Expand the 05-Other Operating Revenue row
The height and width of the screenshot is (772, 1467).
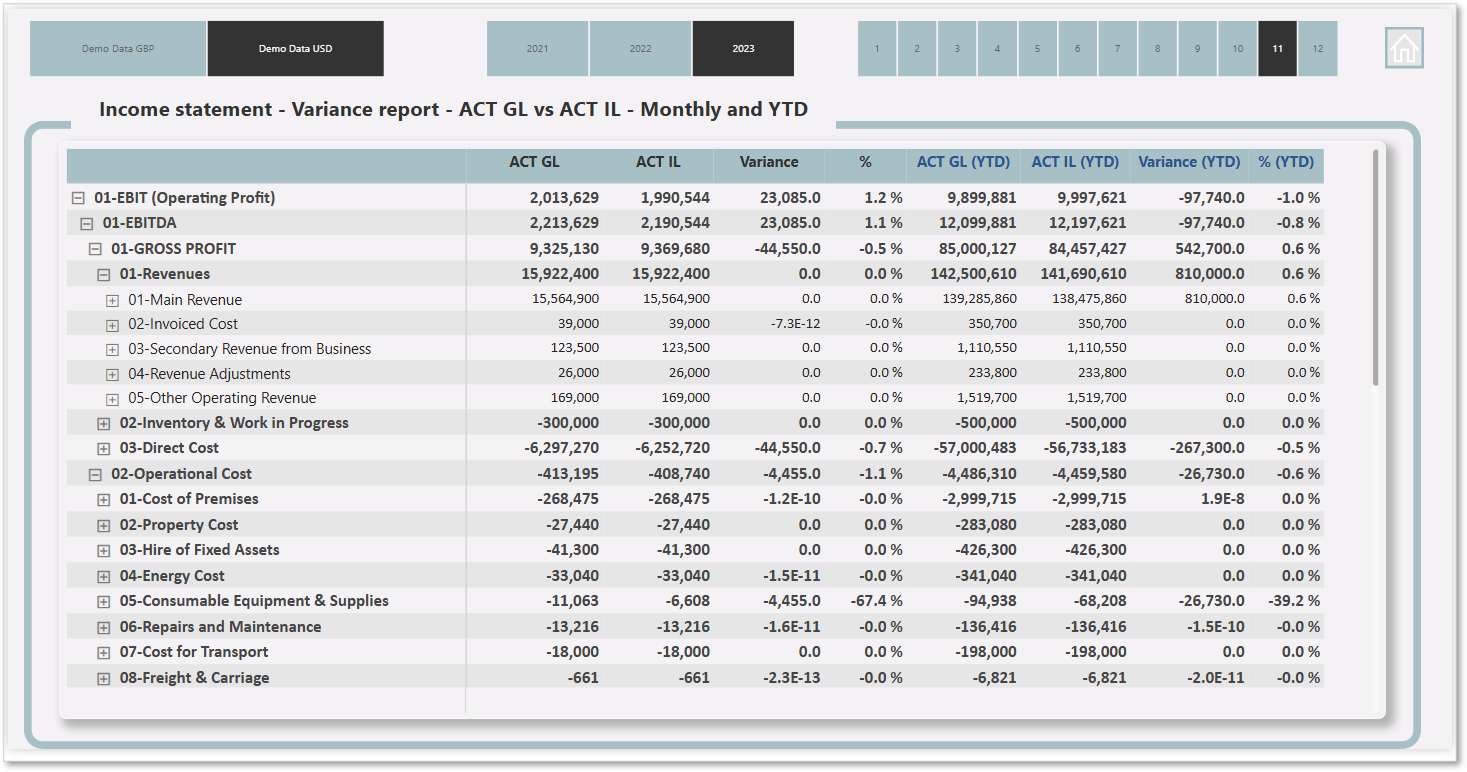click(x=112, y=398)
